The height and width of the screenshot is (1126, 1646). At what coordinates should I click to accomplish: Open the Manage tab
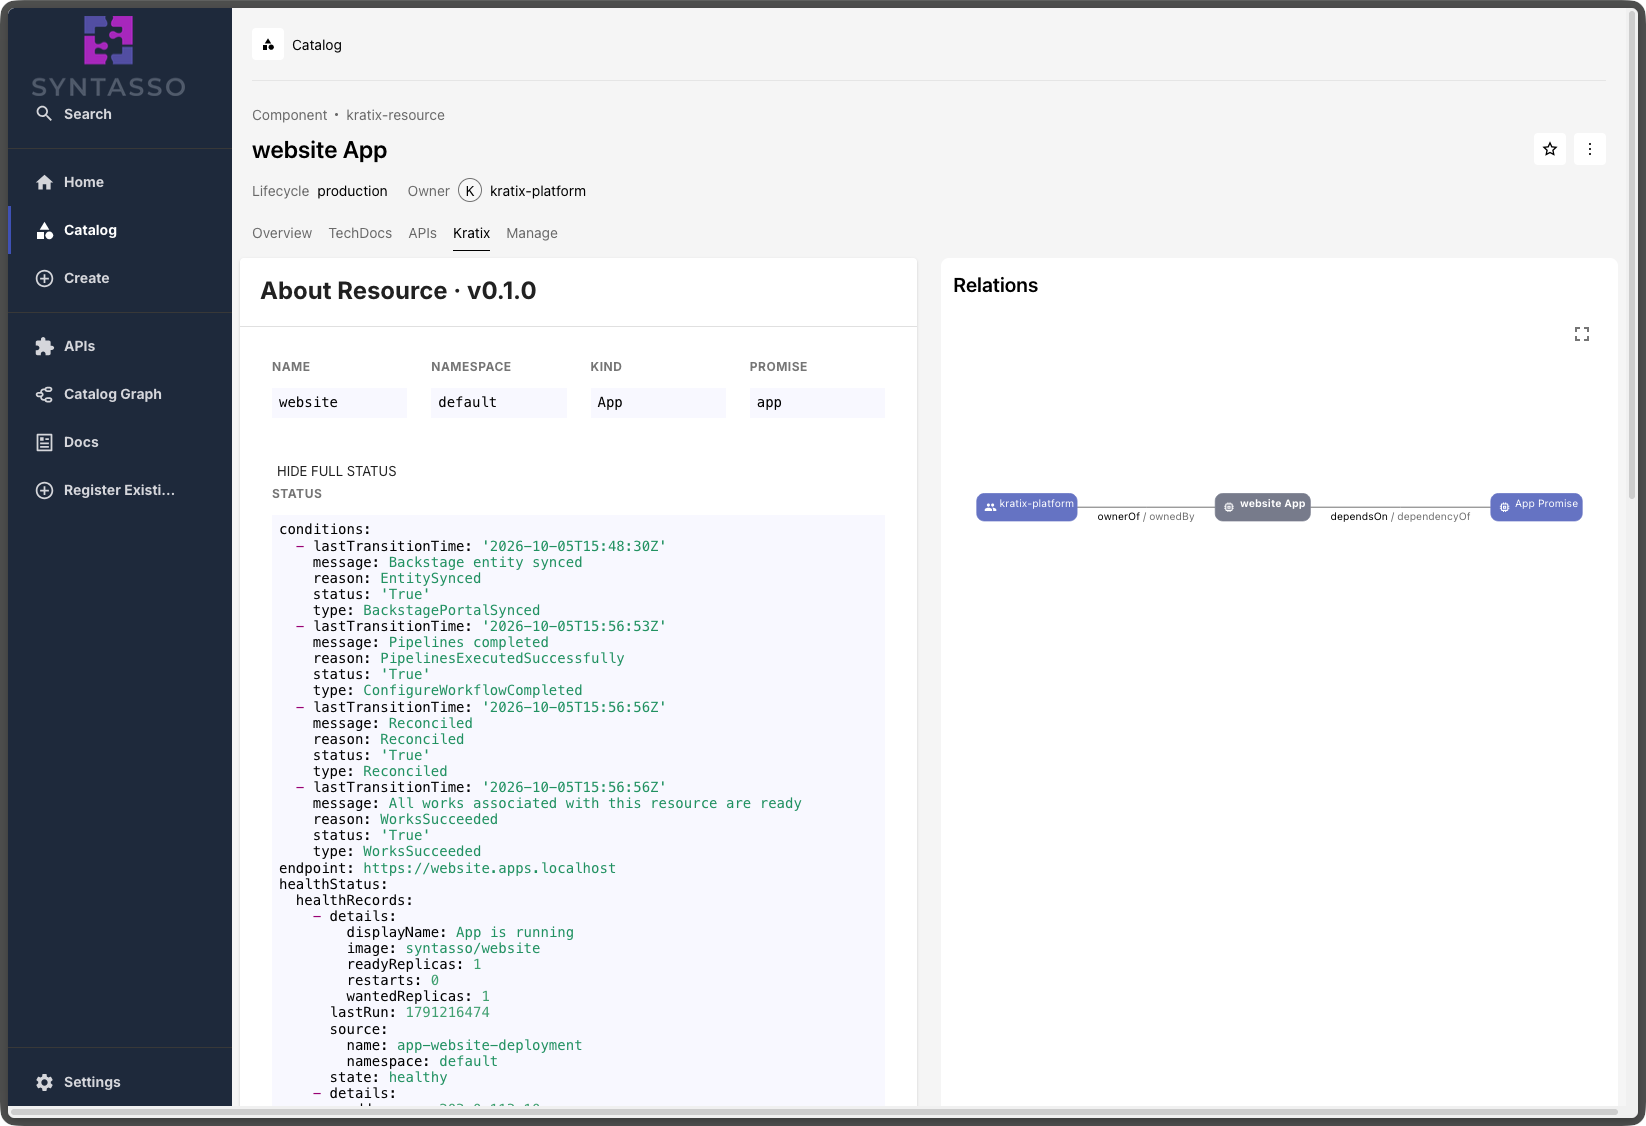click(532, 233)
